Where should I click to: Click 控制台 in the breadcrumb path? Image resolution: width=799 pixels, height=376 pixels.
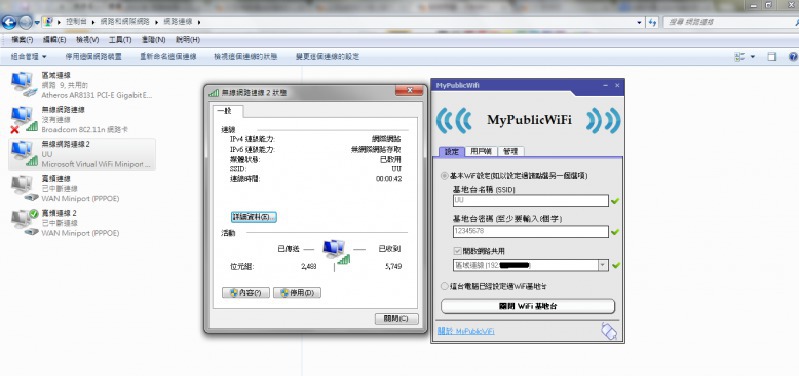click(x=76, y=22)
